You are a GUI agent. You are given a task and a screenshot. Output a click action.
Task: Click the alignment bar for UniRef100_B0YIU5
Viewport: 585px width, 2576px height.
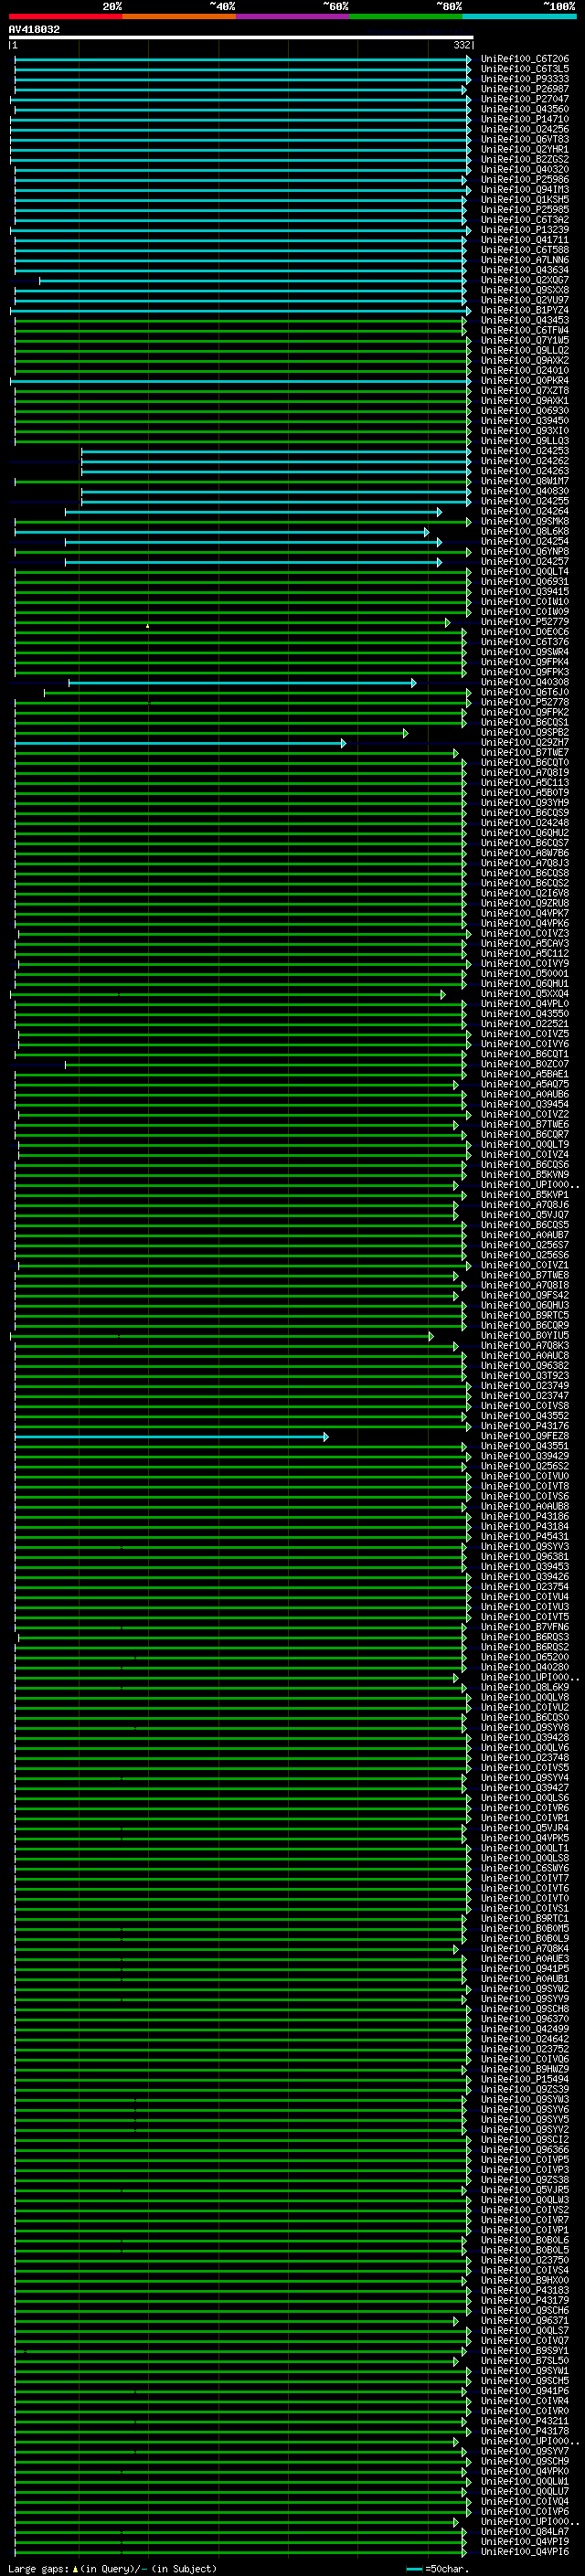click(222, 1337)
